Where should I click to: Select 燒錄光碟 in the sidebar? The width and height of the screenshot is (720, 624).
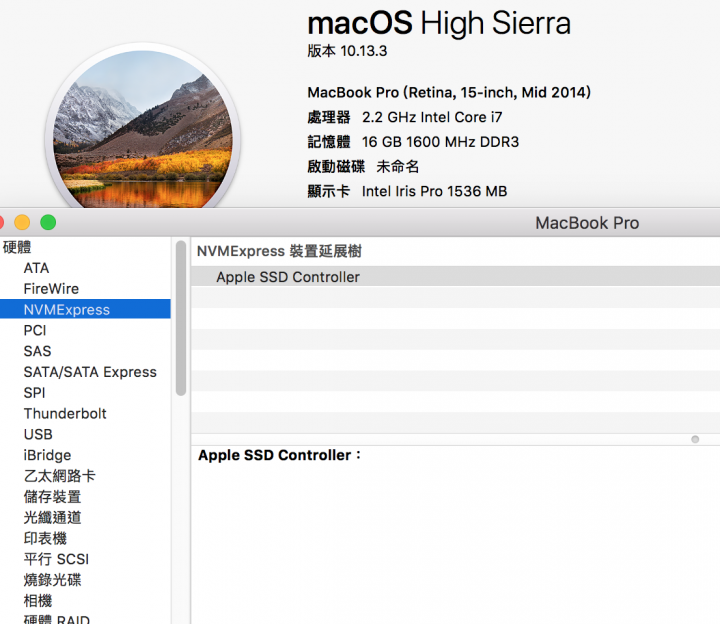[x=52, y=580]
